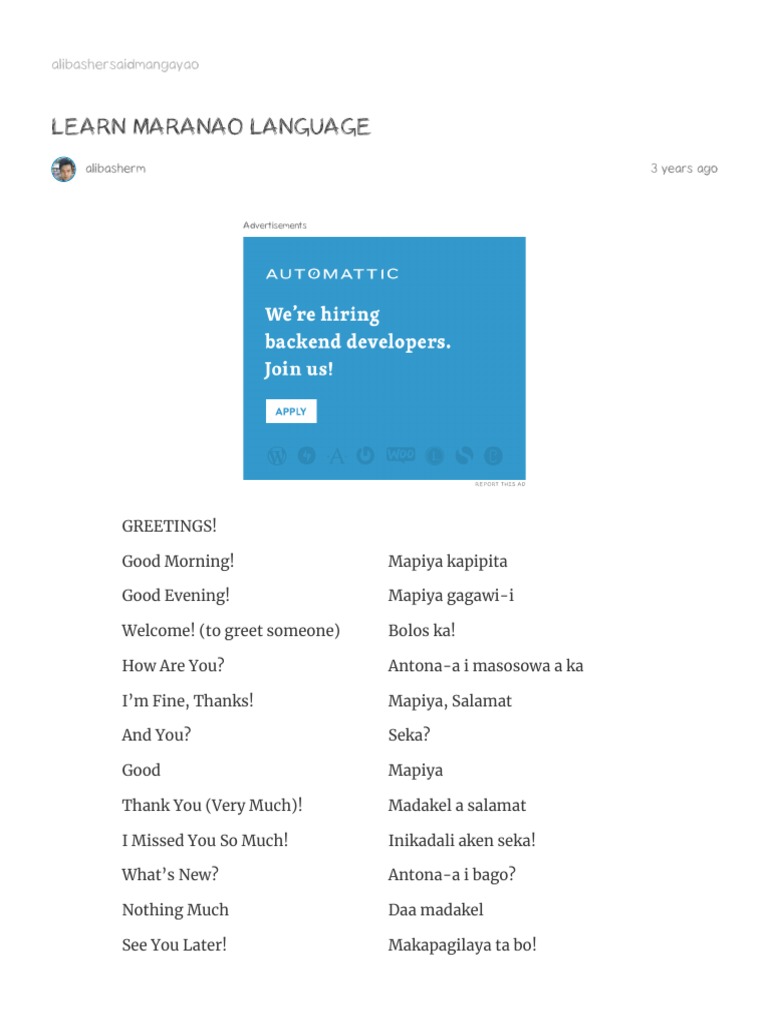This screenshot has width=768, height=1024.
Task: Click the phrase 'Mapiya kapipita'
Action: click(x=448, y=561)
